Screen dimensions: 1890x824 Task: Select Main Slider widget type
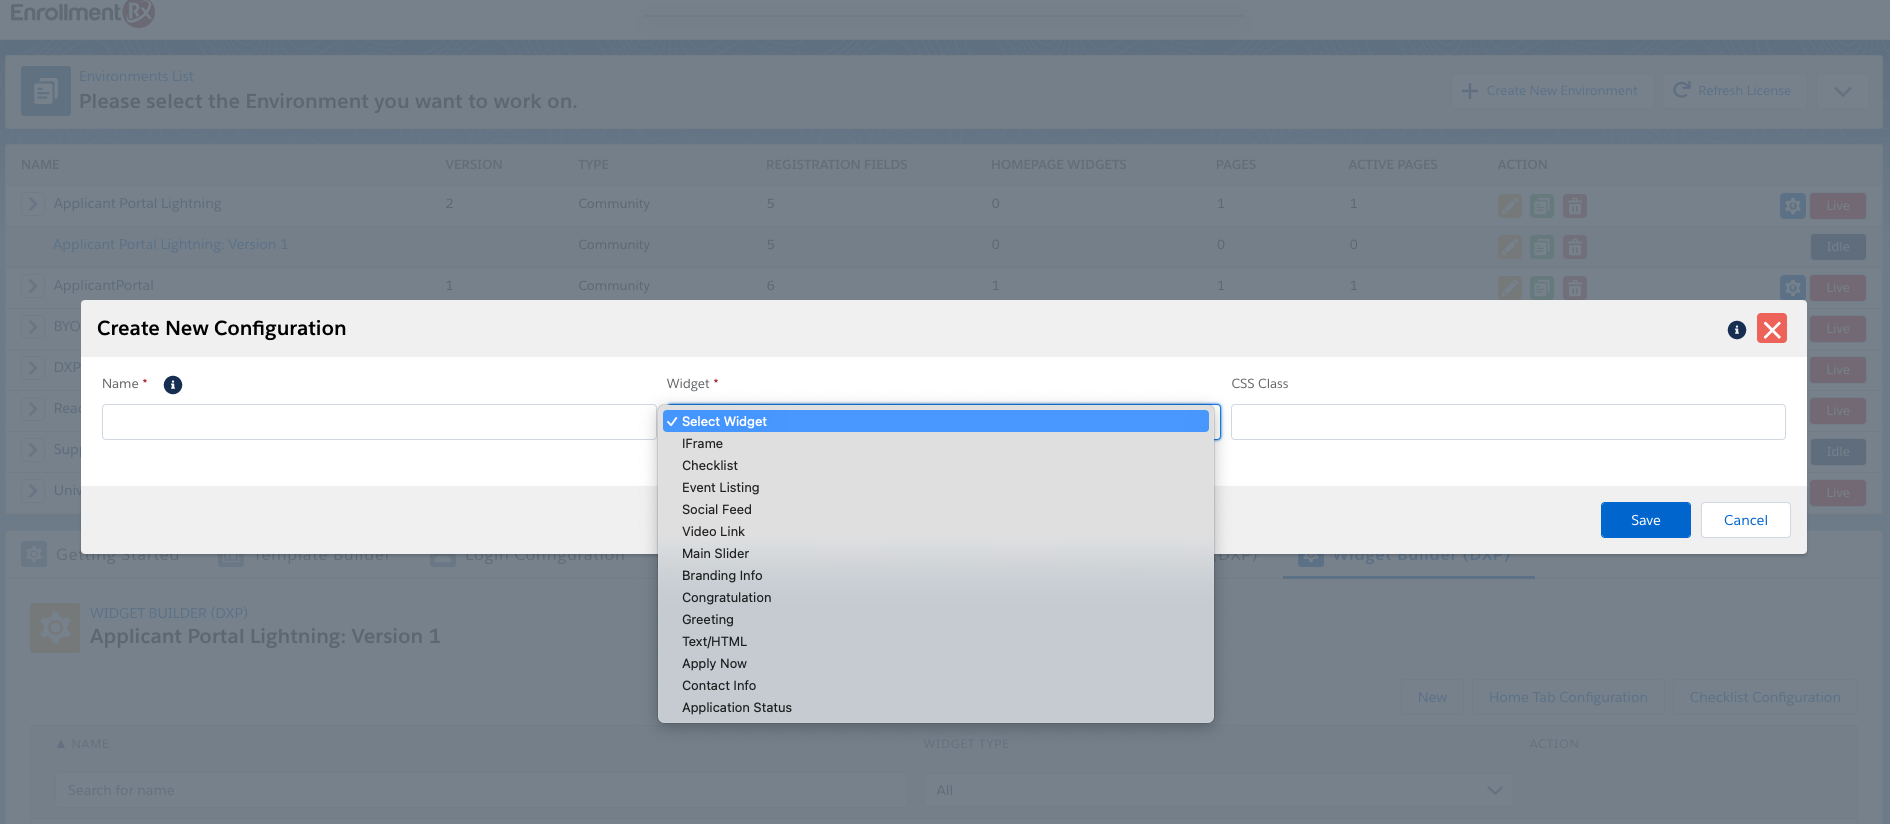coord(715,554)
